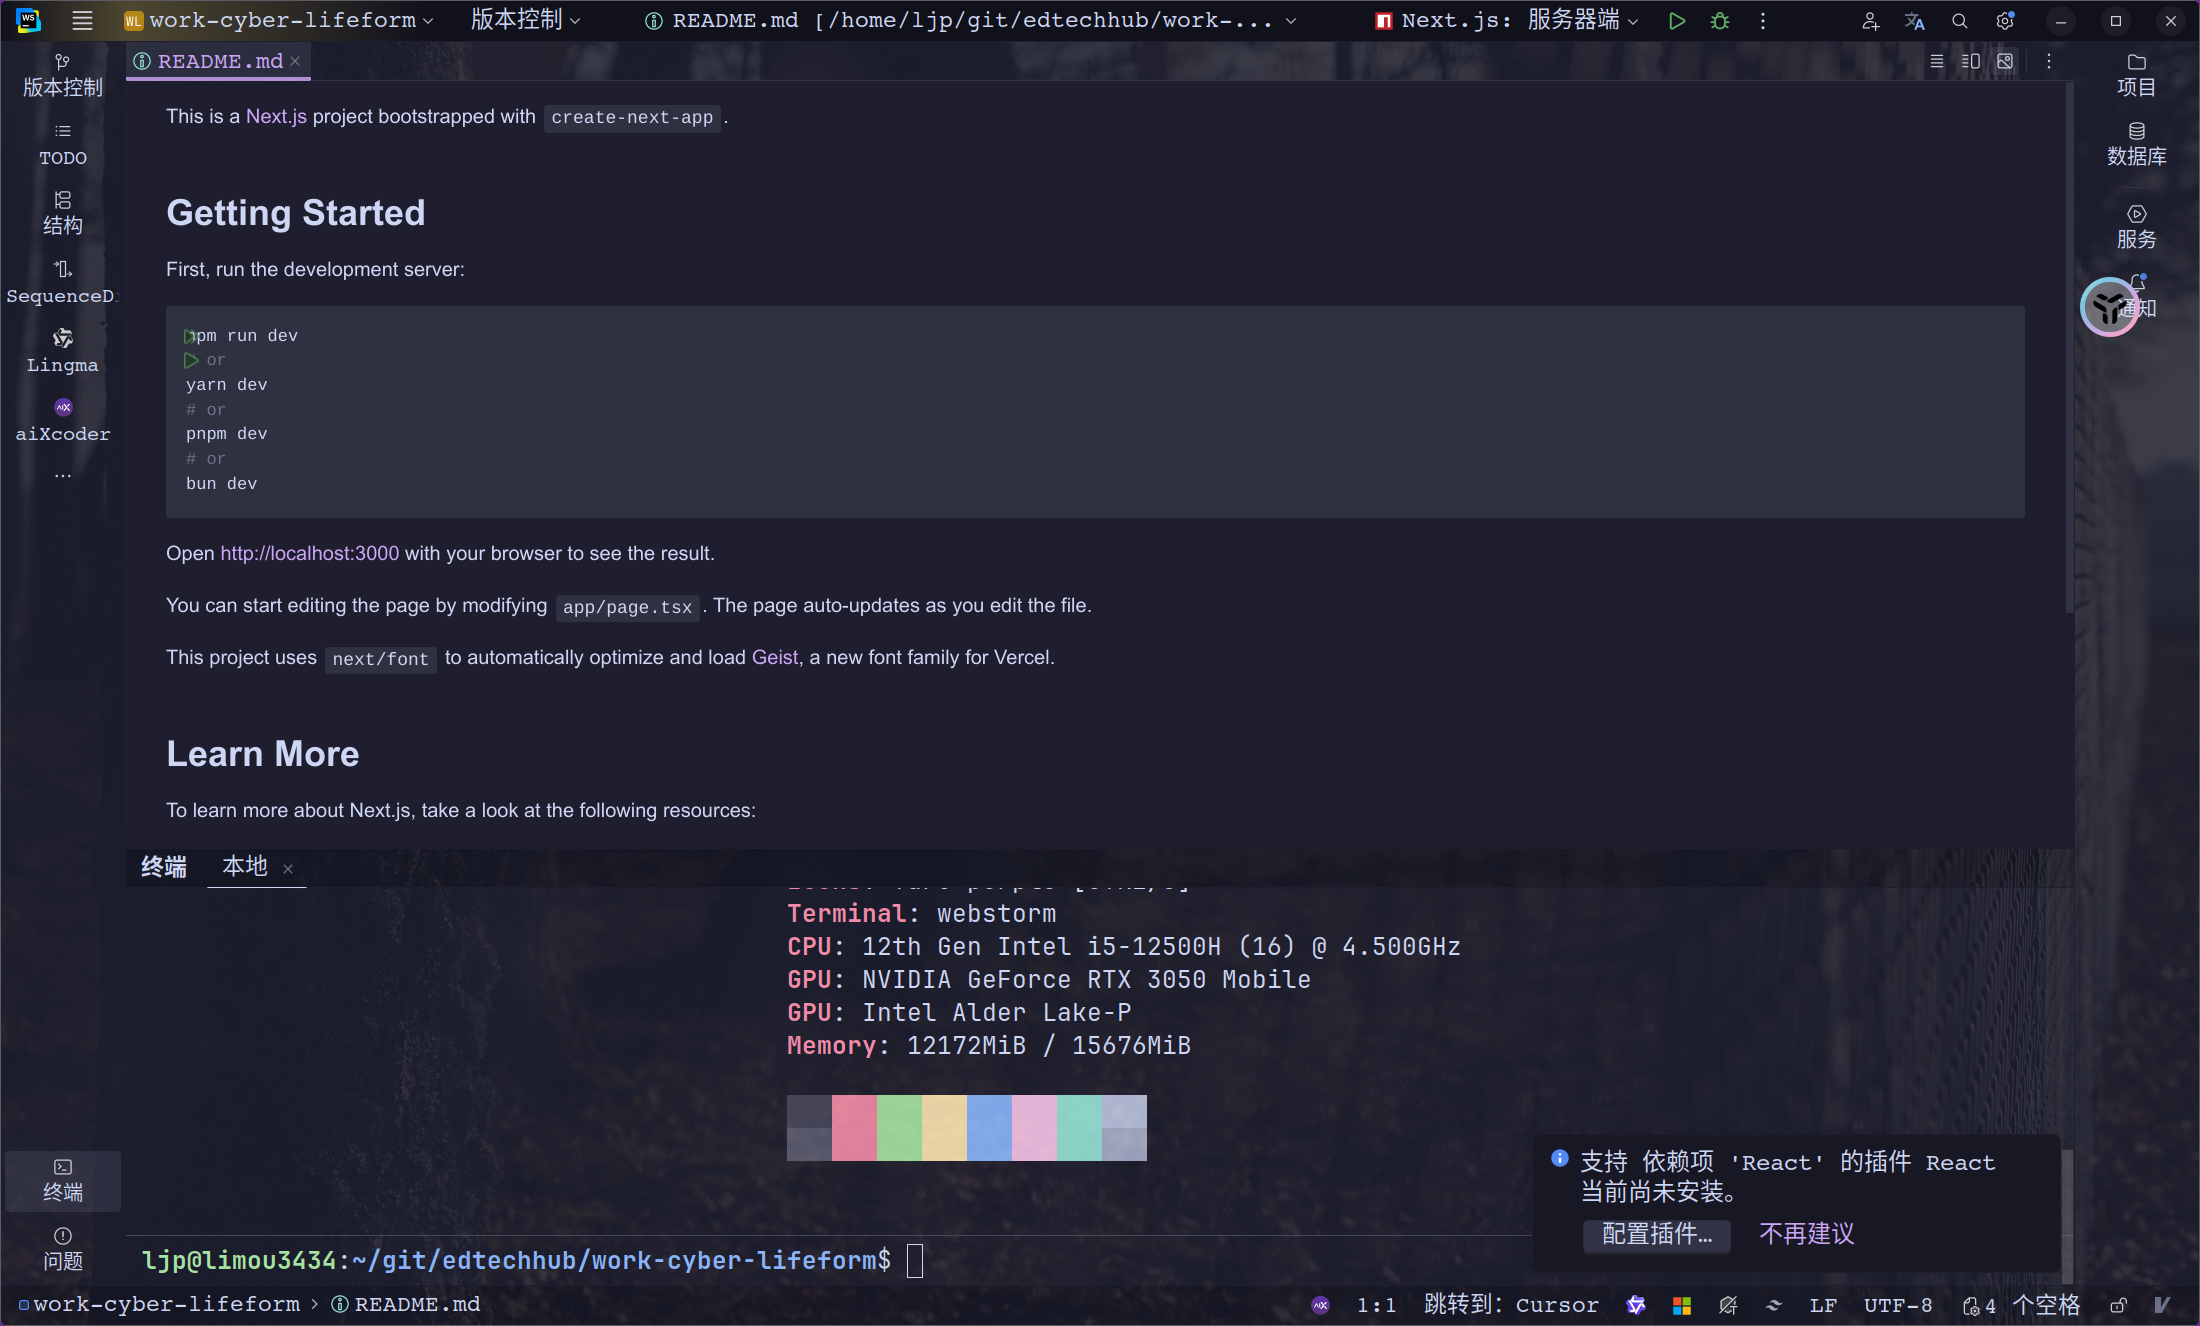Open the 结构 structure tool window
This screenshot has height=1326, width=2200.
(62, 212)
